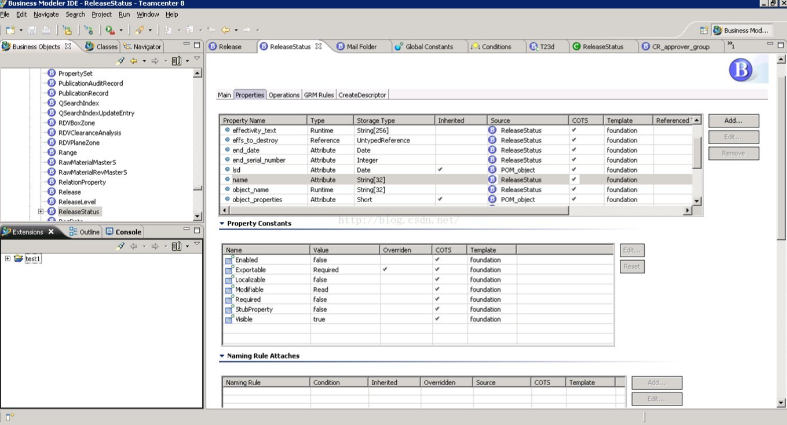Collapse the Property Constants section
The image size is (787, 425).
222,223
